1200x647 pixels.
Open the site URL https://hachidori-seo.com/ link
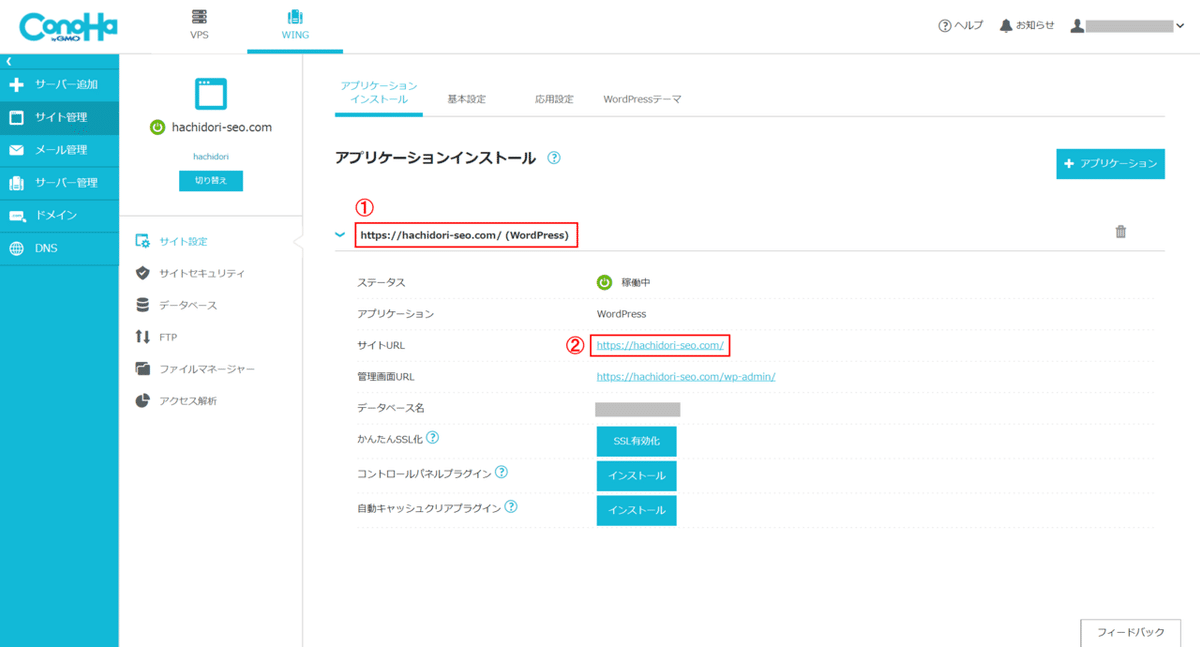click(660, 345)
